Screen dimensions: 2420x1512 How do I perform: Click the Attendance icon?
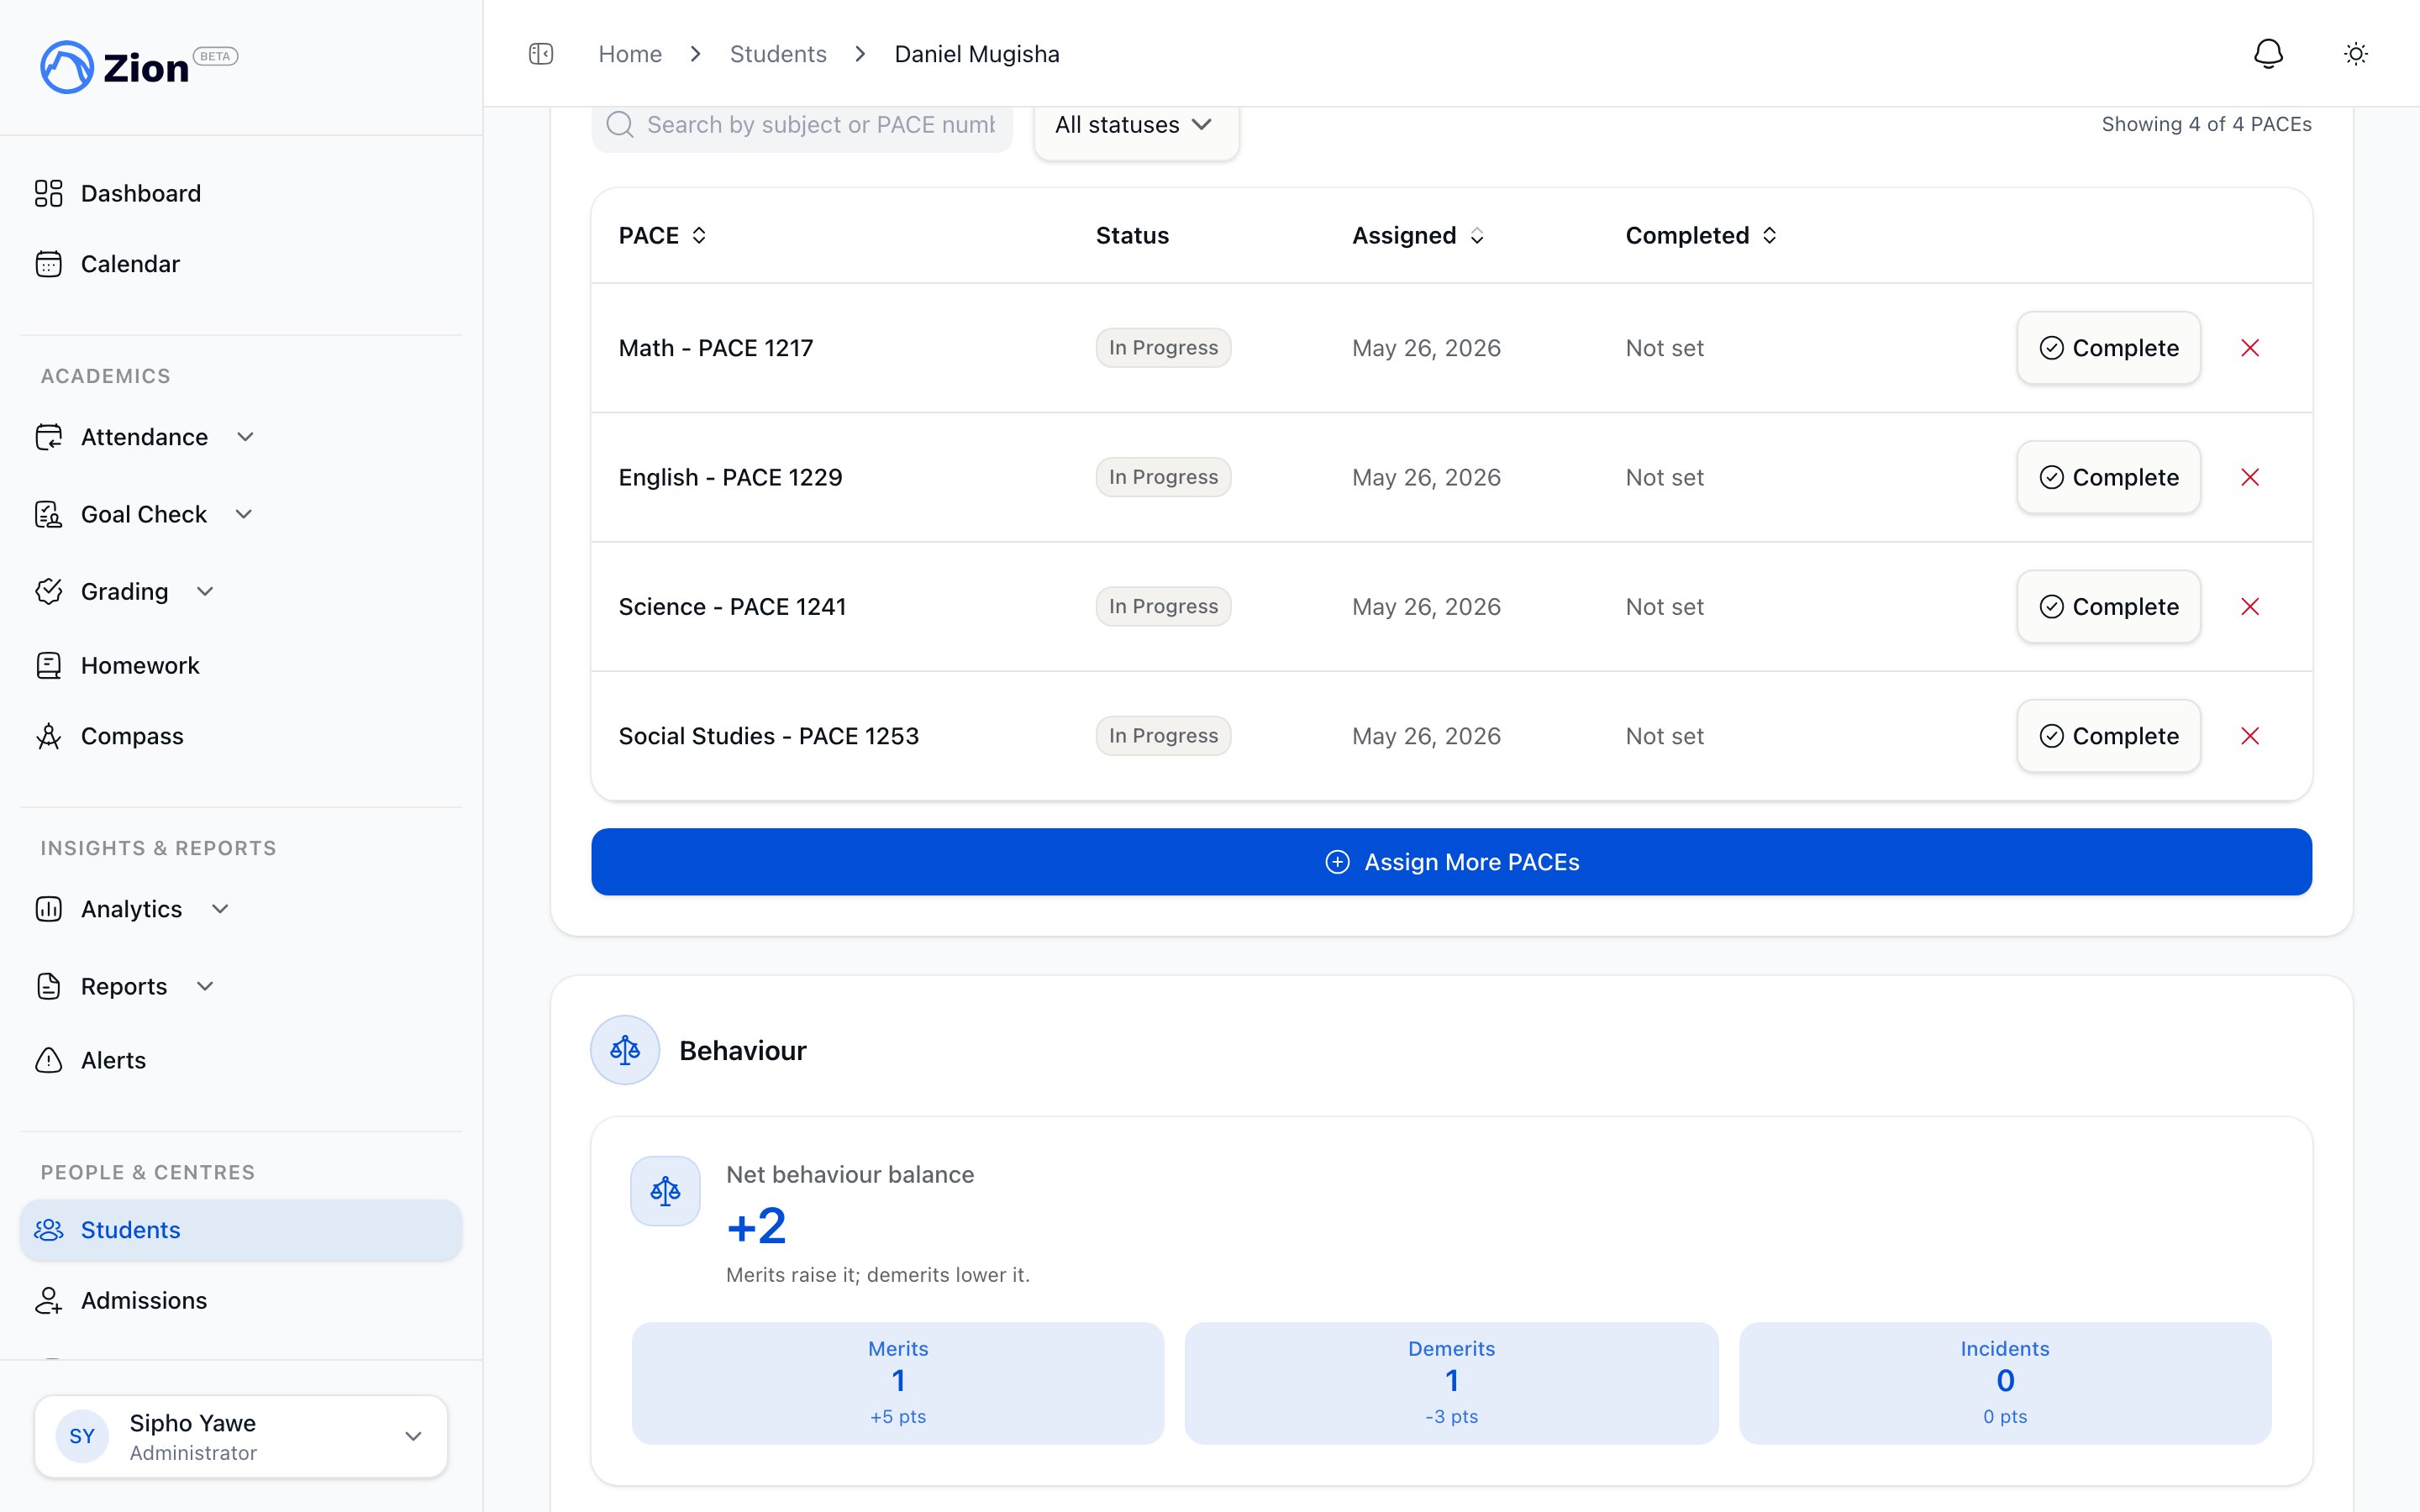[x=48, y=437]
